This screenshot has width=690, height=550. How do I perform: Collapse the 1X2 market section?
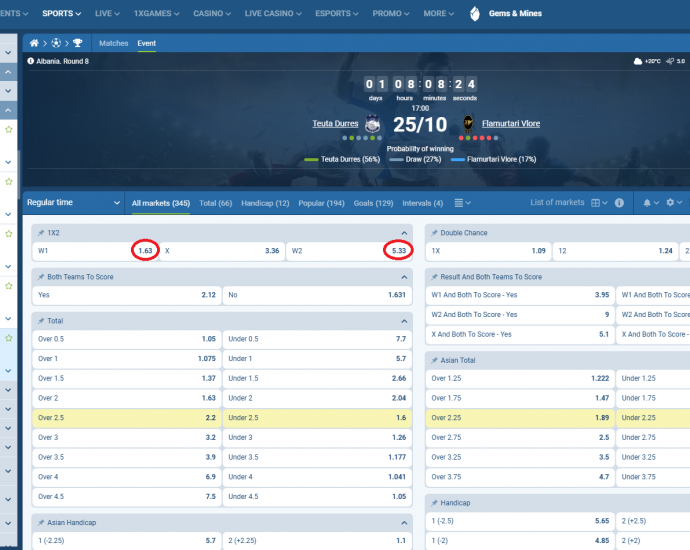click(404, 233)
